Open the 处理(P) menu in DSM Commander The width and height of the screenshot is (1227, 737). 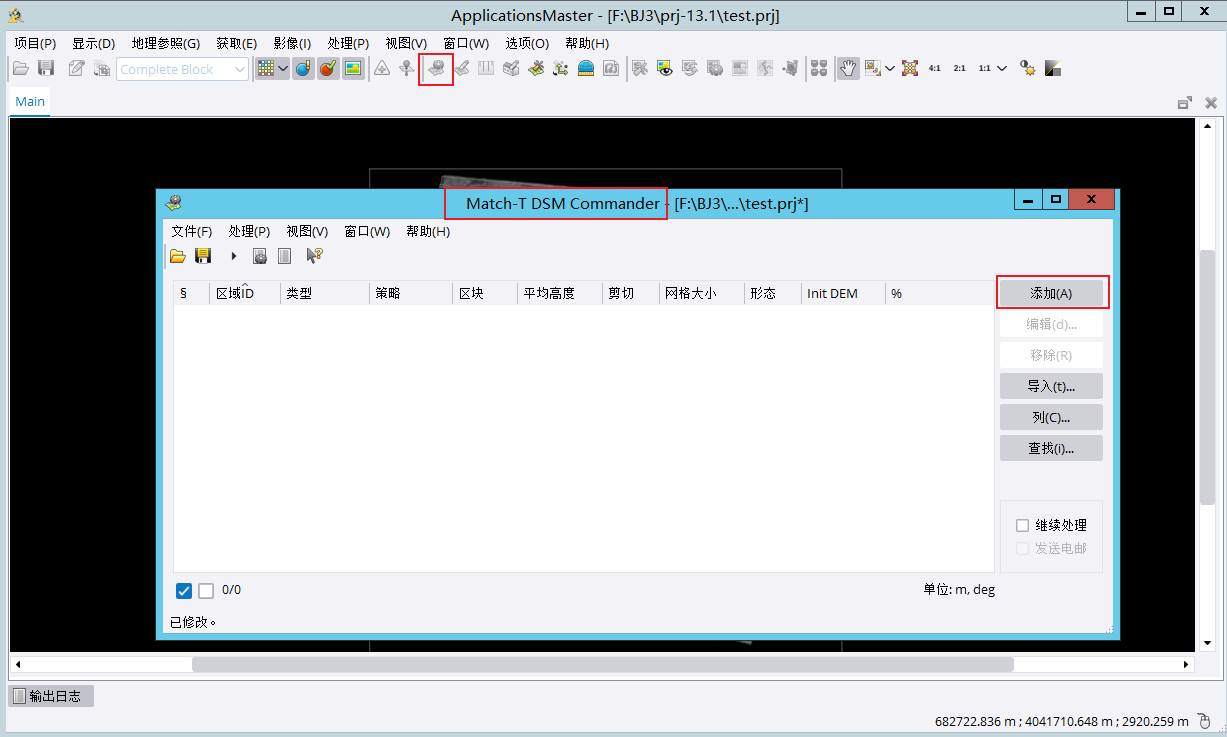[x=249, y=232]
